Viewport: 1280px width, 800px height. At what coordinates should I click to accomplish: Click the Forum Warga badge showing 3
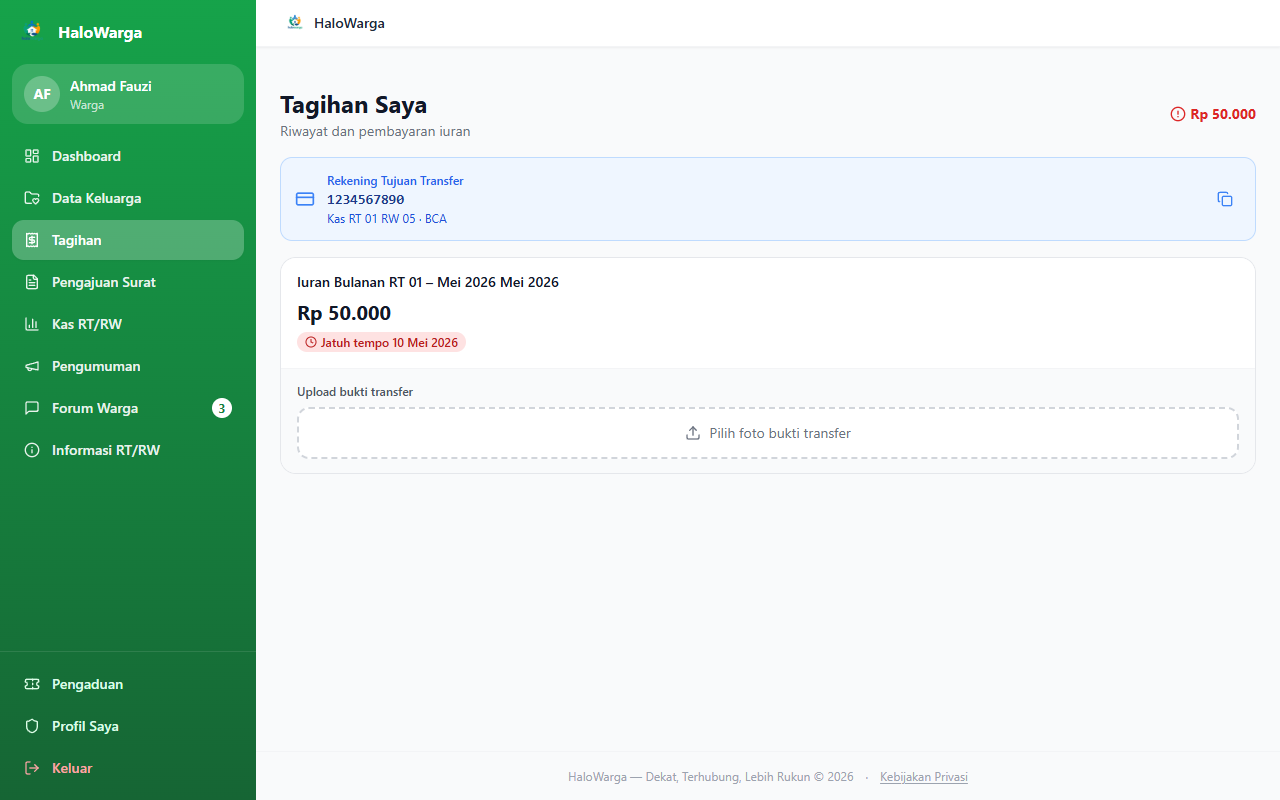(x=222, y=408)
